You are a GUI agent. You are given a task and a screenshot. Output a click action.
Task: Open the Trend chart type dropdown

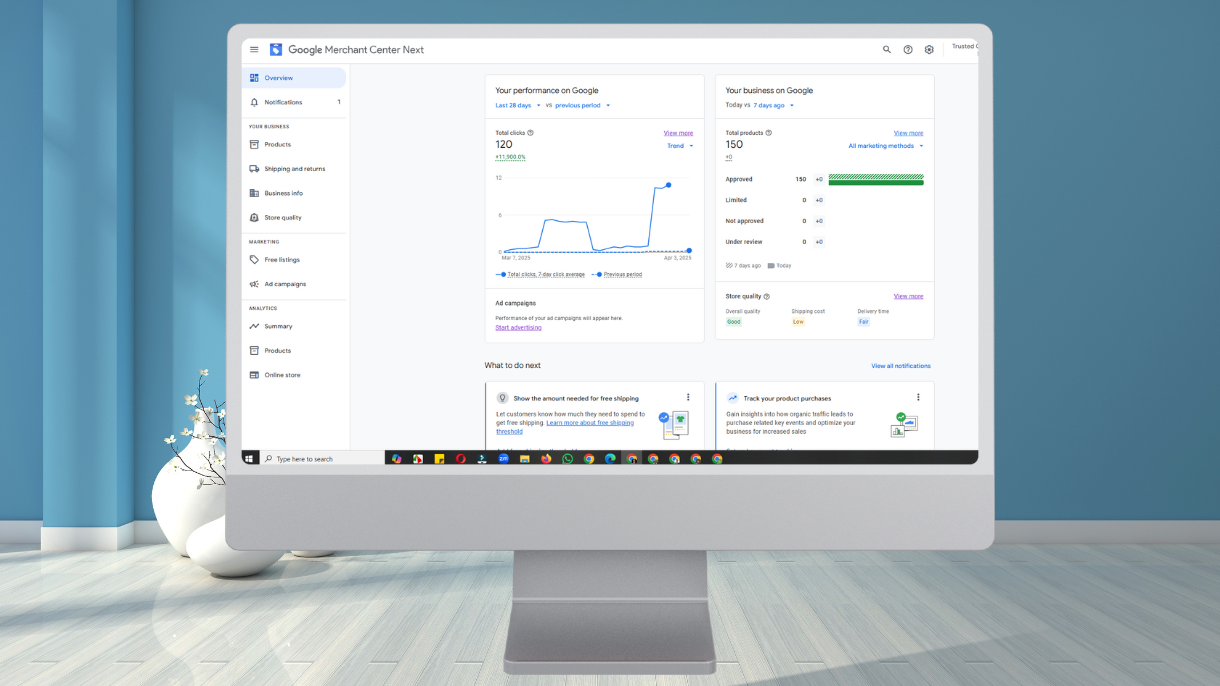pyautogui.click(x=680, y=146)
